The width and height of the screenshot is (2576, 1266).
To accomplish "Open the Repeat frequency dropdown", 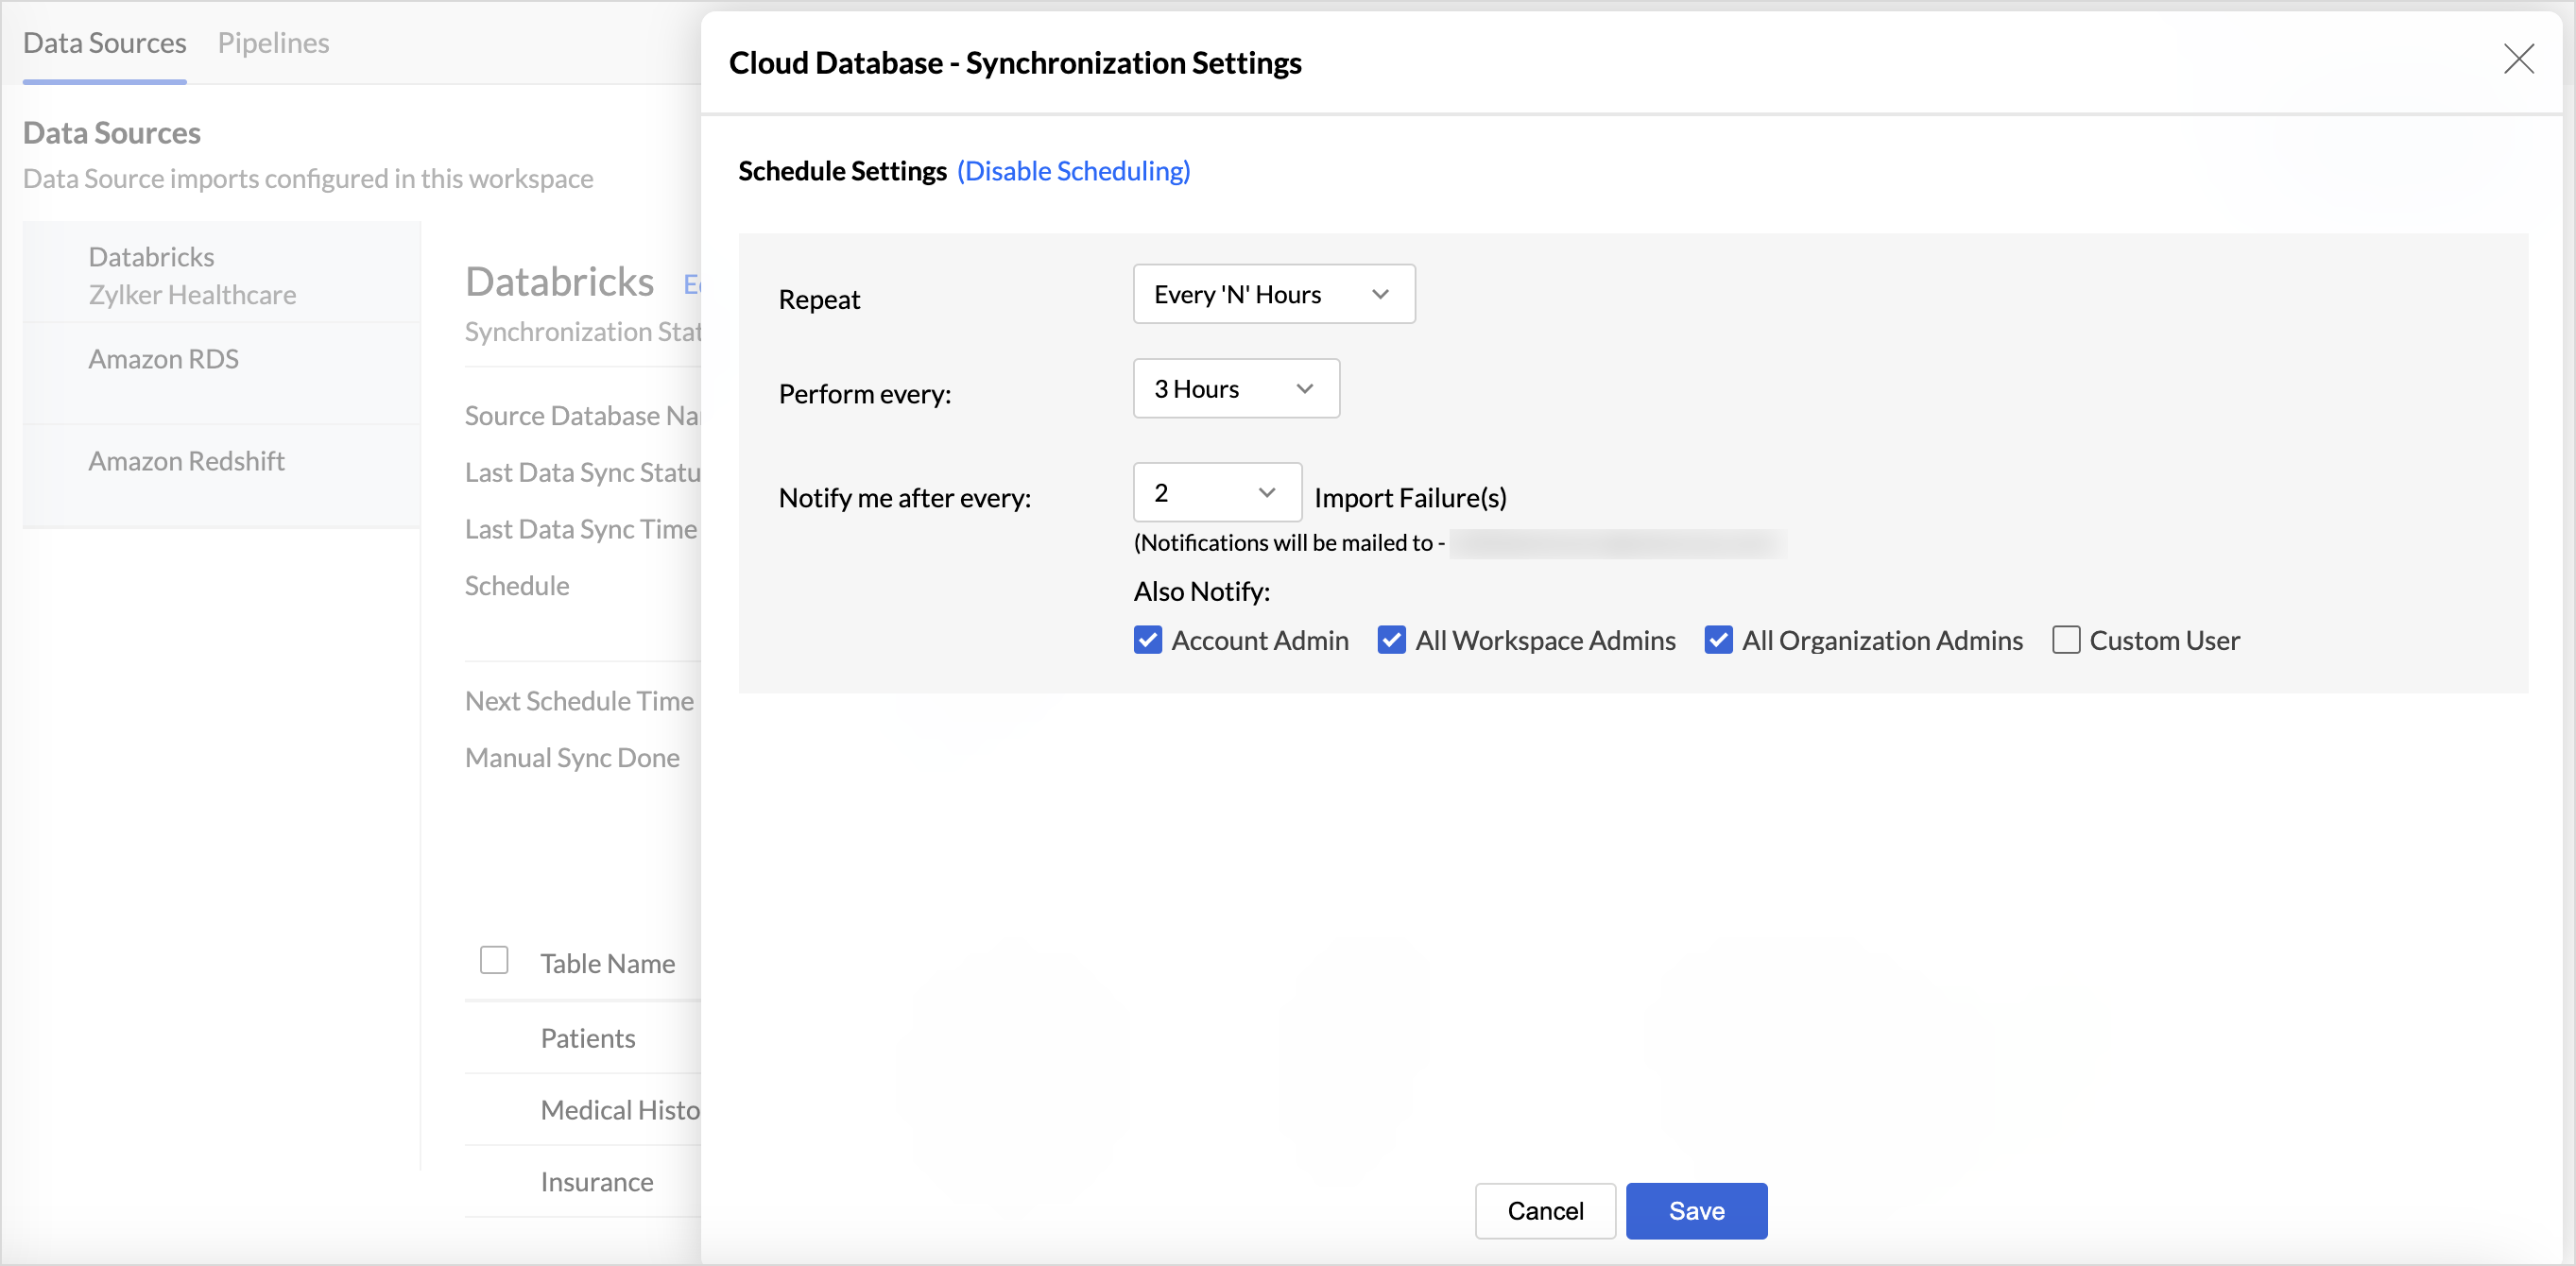I will 1273,294.
